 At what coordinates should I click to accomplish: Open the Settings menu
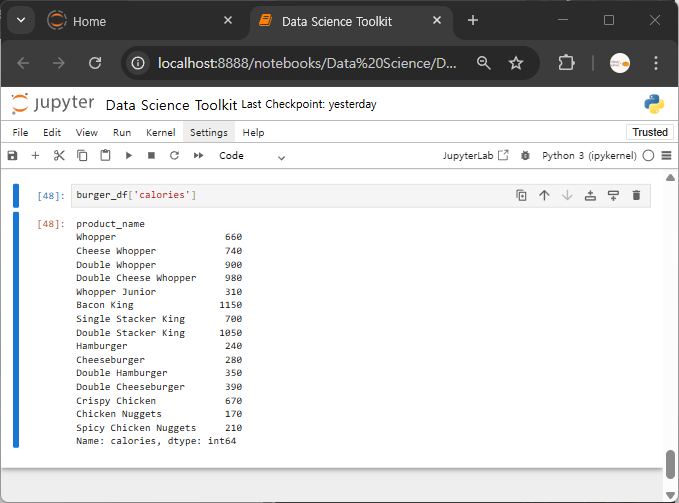[209, 132]
